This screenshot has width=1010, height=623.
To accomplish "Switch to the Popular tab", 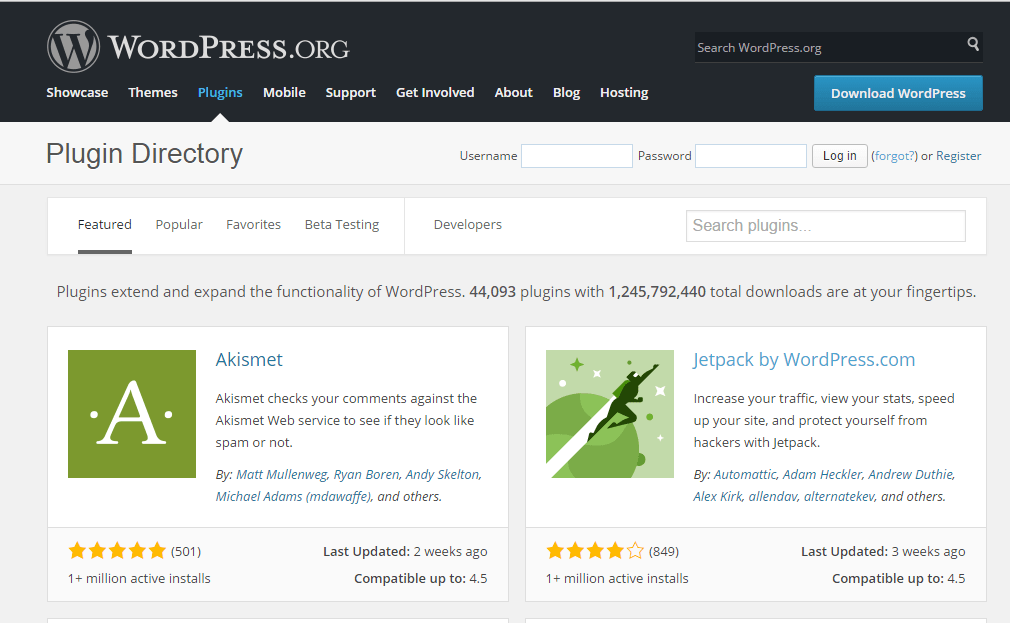I will coord(179,225).
